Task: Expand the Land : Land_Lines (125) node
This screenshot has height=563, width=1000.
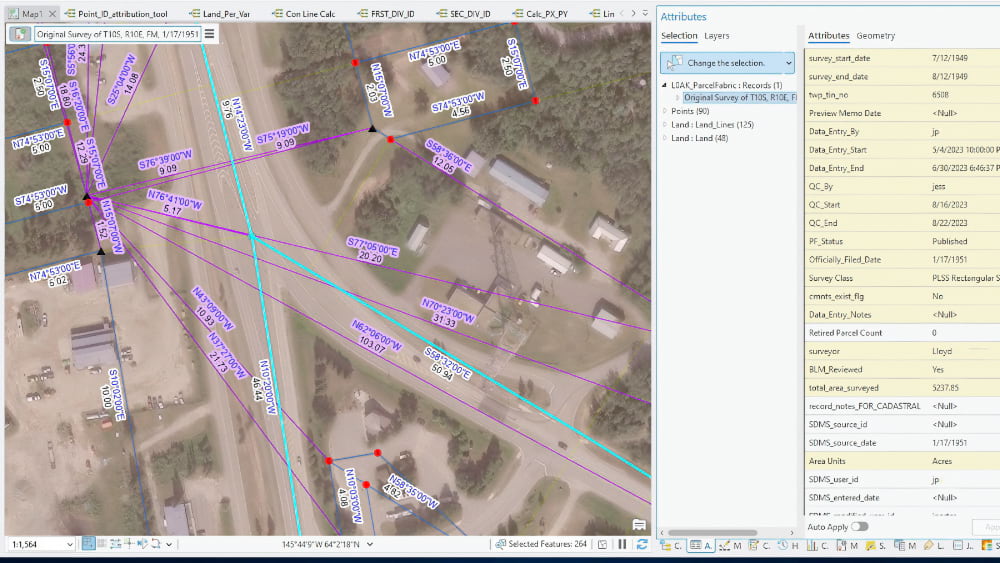Action: click(x=665, y=124)
